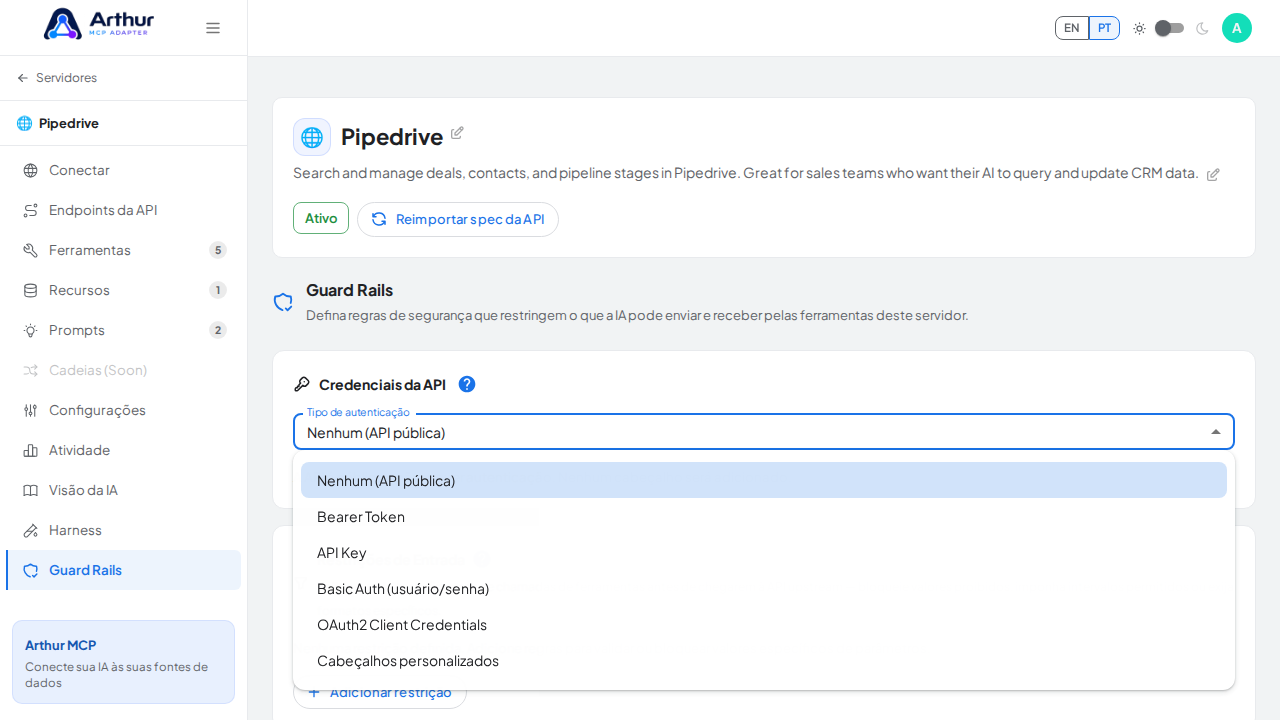This screenshot has width=1280, height=720.
Task: Click the Harness tool icon
Action: pos(31,530)
